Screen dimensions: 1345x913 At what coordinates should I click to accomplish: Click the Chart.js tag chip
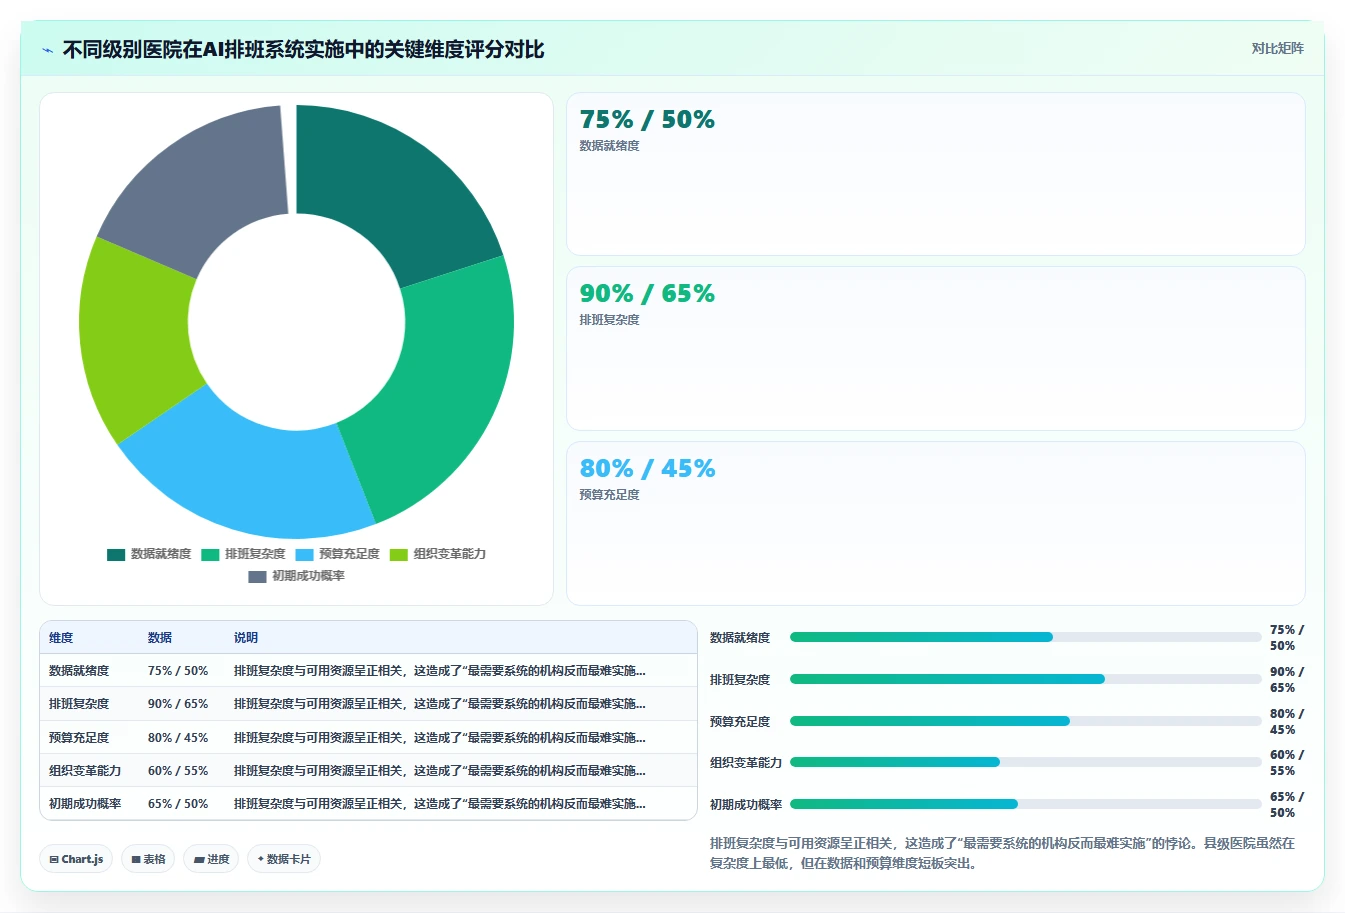click(x=76, y=859)
